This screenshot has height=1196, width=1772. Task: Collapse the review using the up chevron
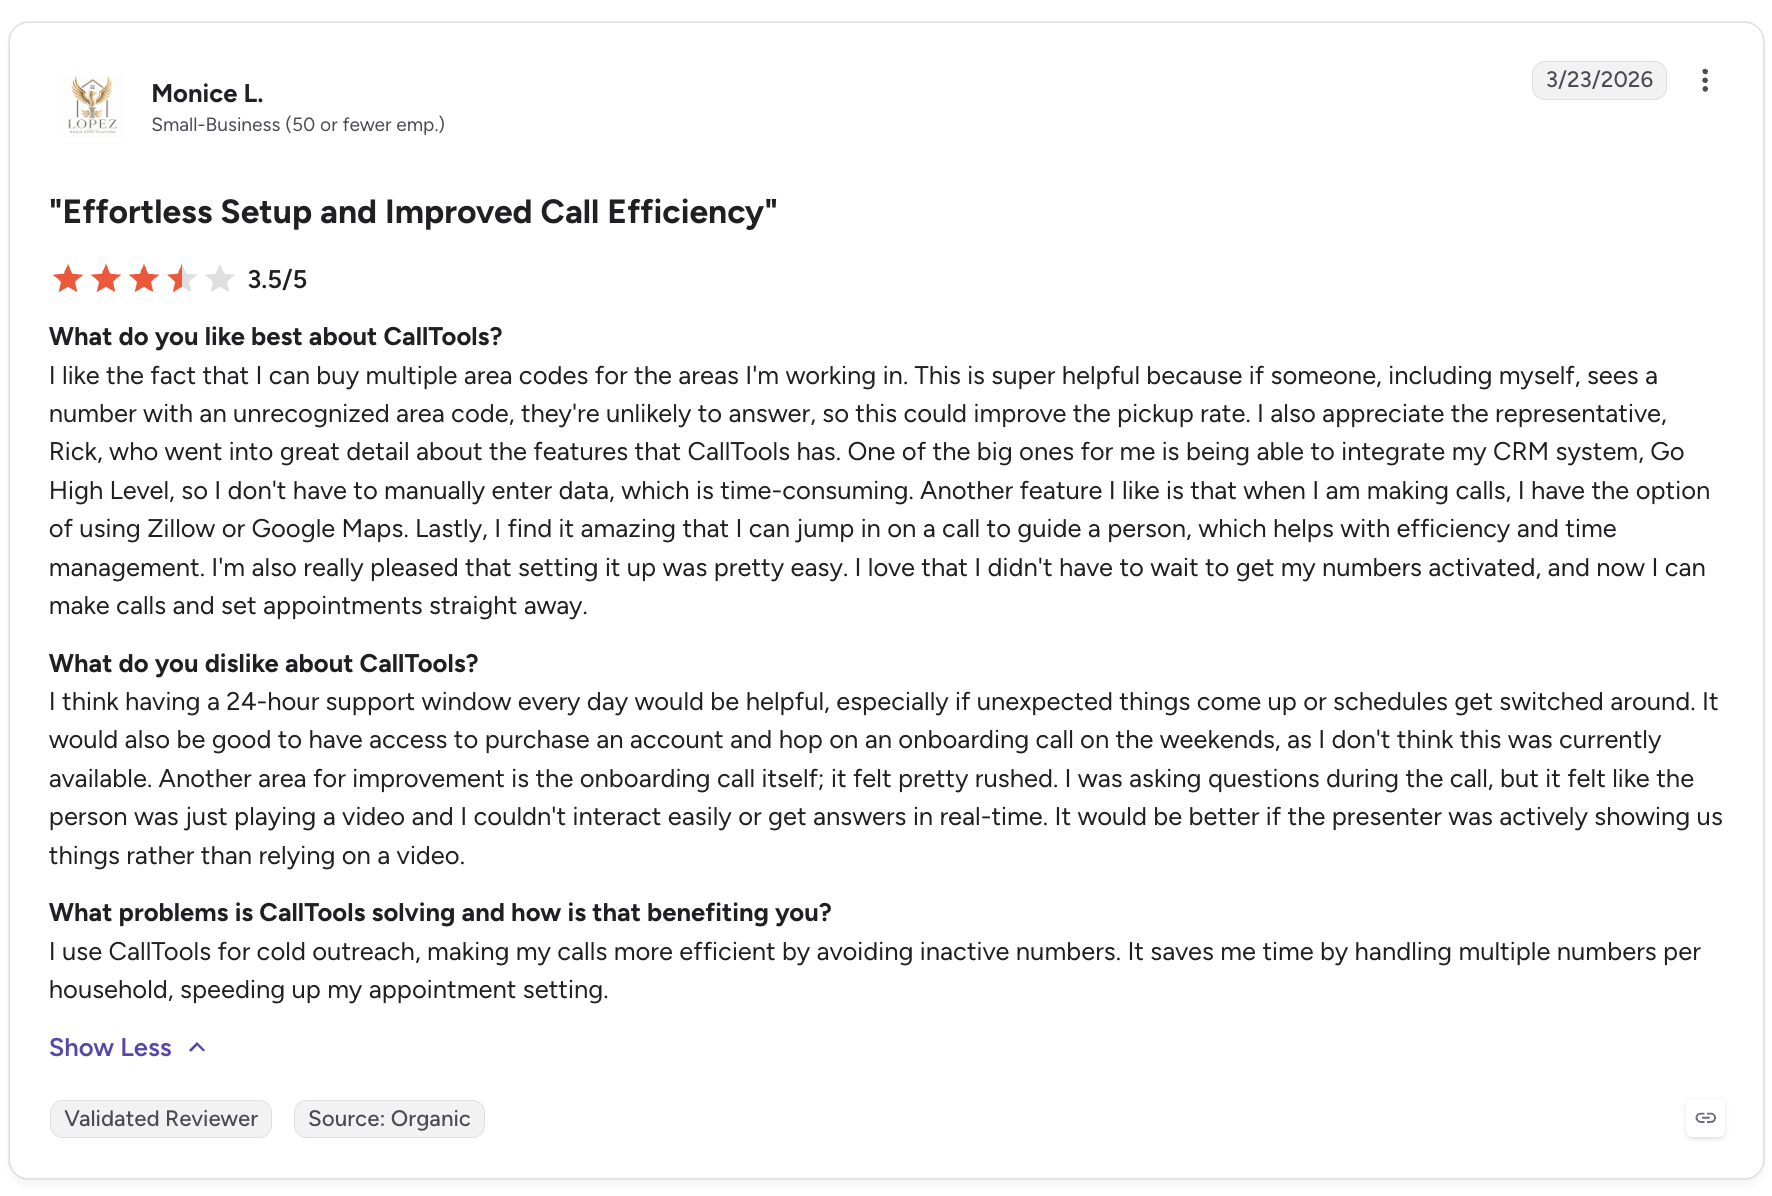(x=197, y=1047)
